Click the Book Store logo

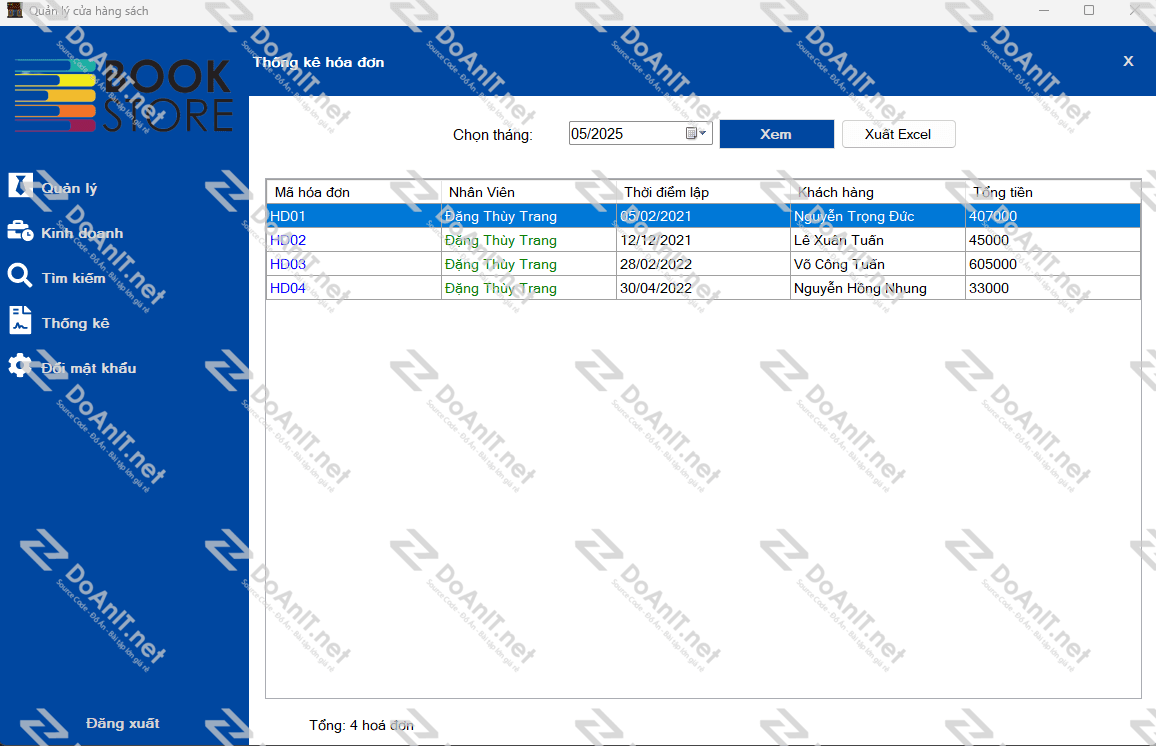[x=124, y=97]
